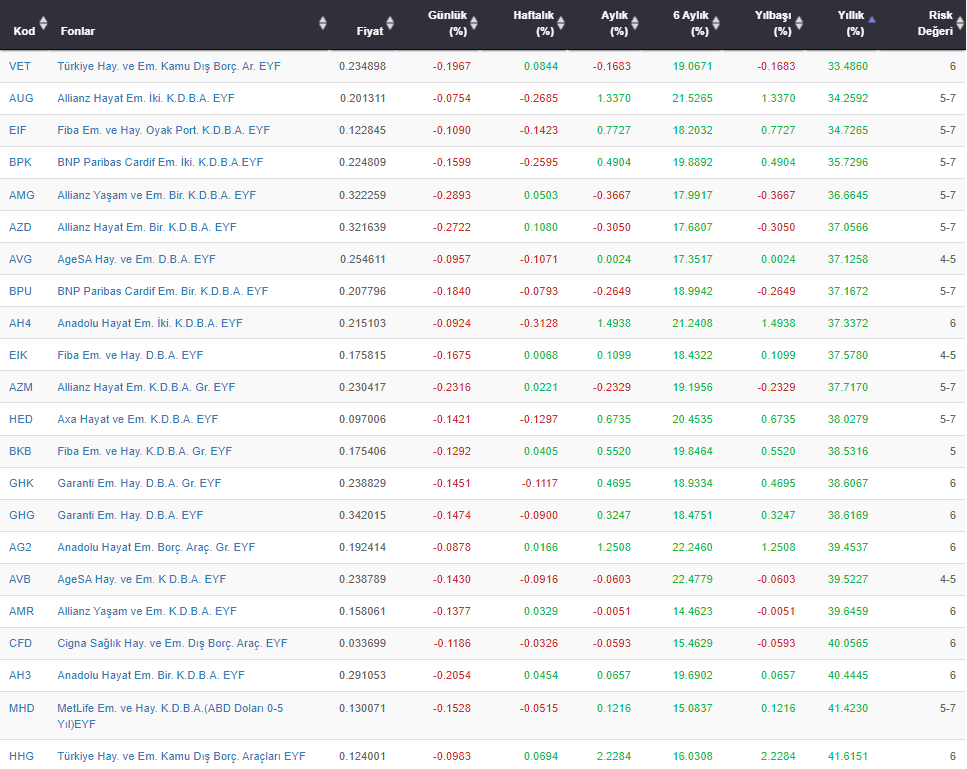Open AZD fund code link
Screen dimensions: 967x769
tap(20, 227)
